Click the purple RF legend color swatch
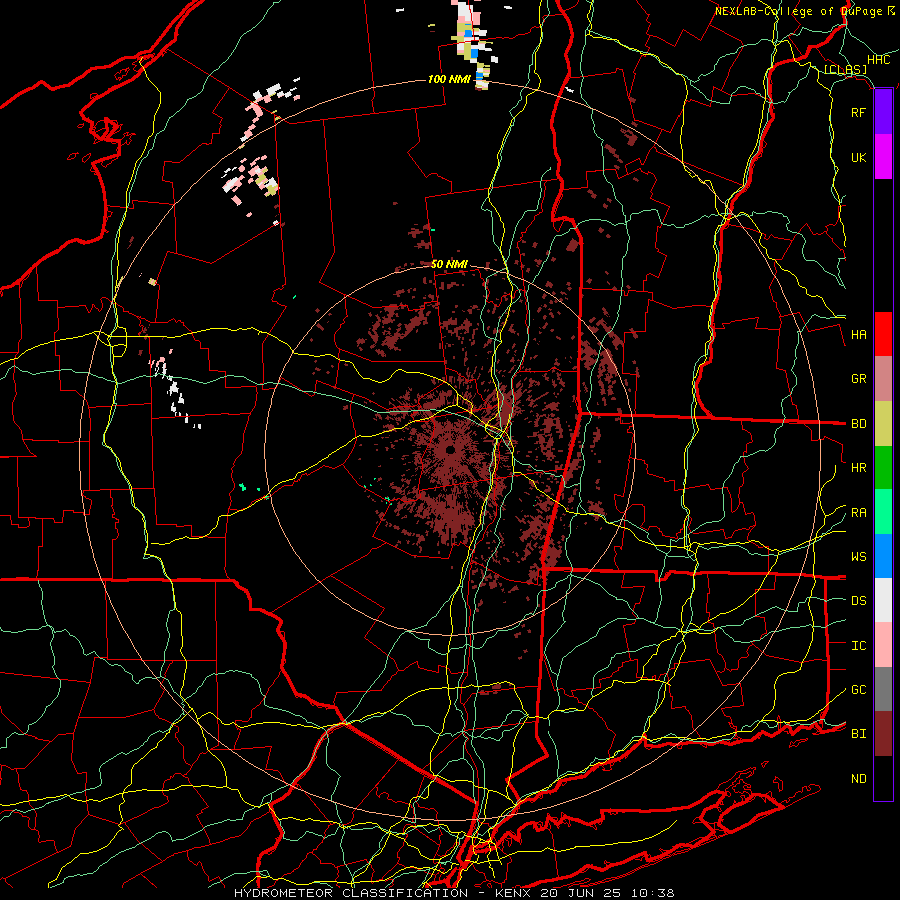The width and height of the screenshot is (900, 900). (x=883, y=112)
